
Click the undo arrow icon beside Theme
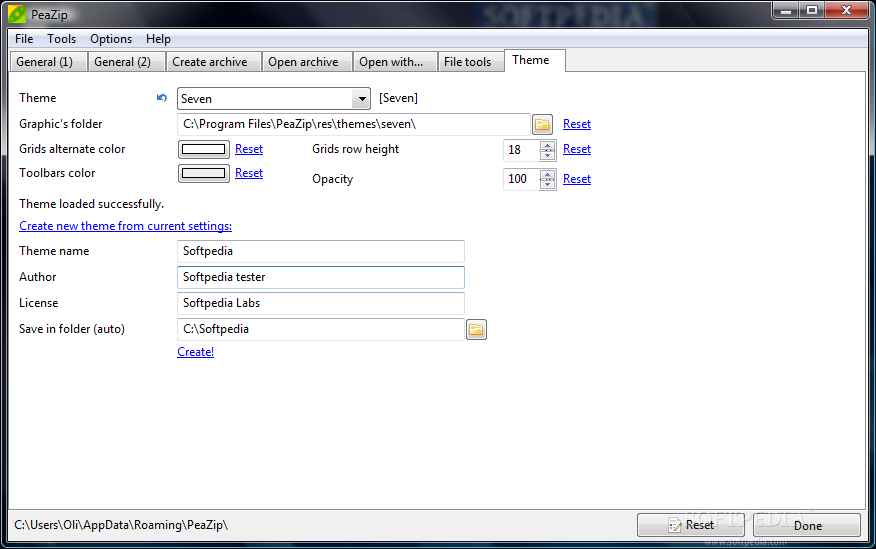point(161,98)
